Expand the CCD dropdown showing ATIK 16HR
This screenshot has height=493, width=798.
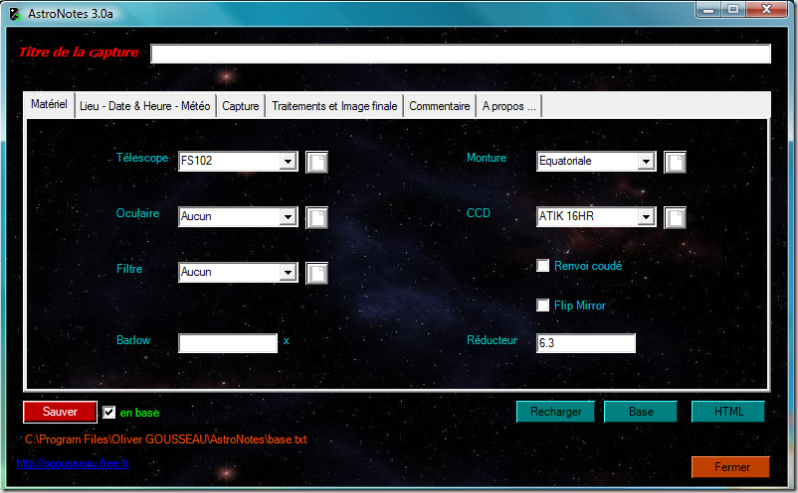click(645, 217)
